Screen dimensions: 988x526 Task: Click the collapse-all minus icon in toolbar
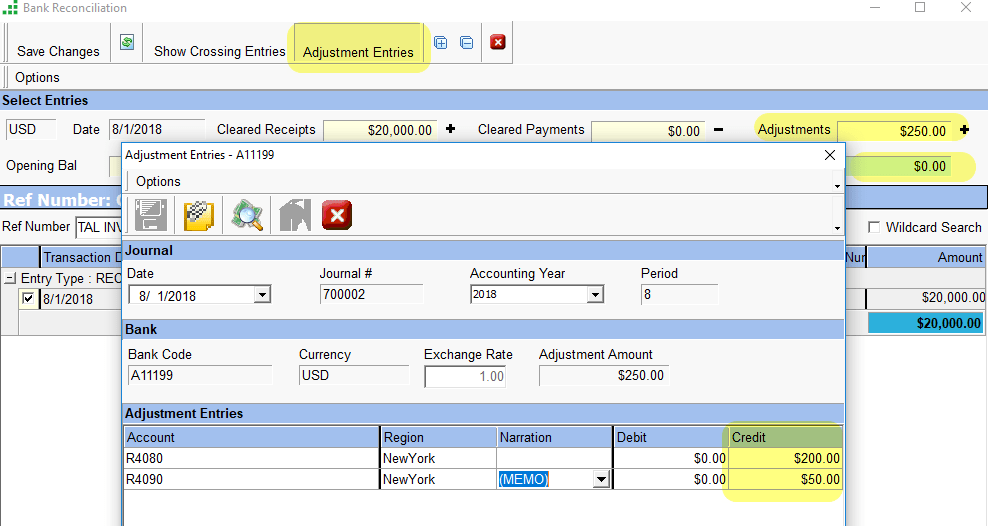(466, 42)
